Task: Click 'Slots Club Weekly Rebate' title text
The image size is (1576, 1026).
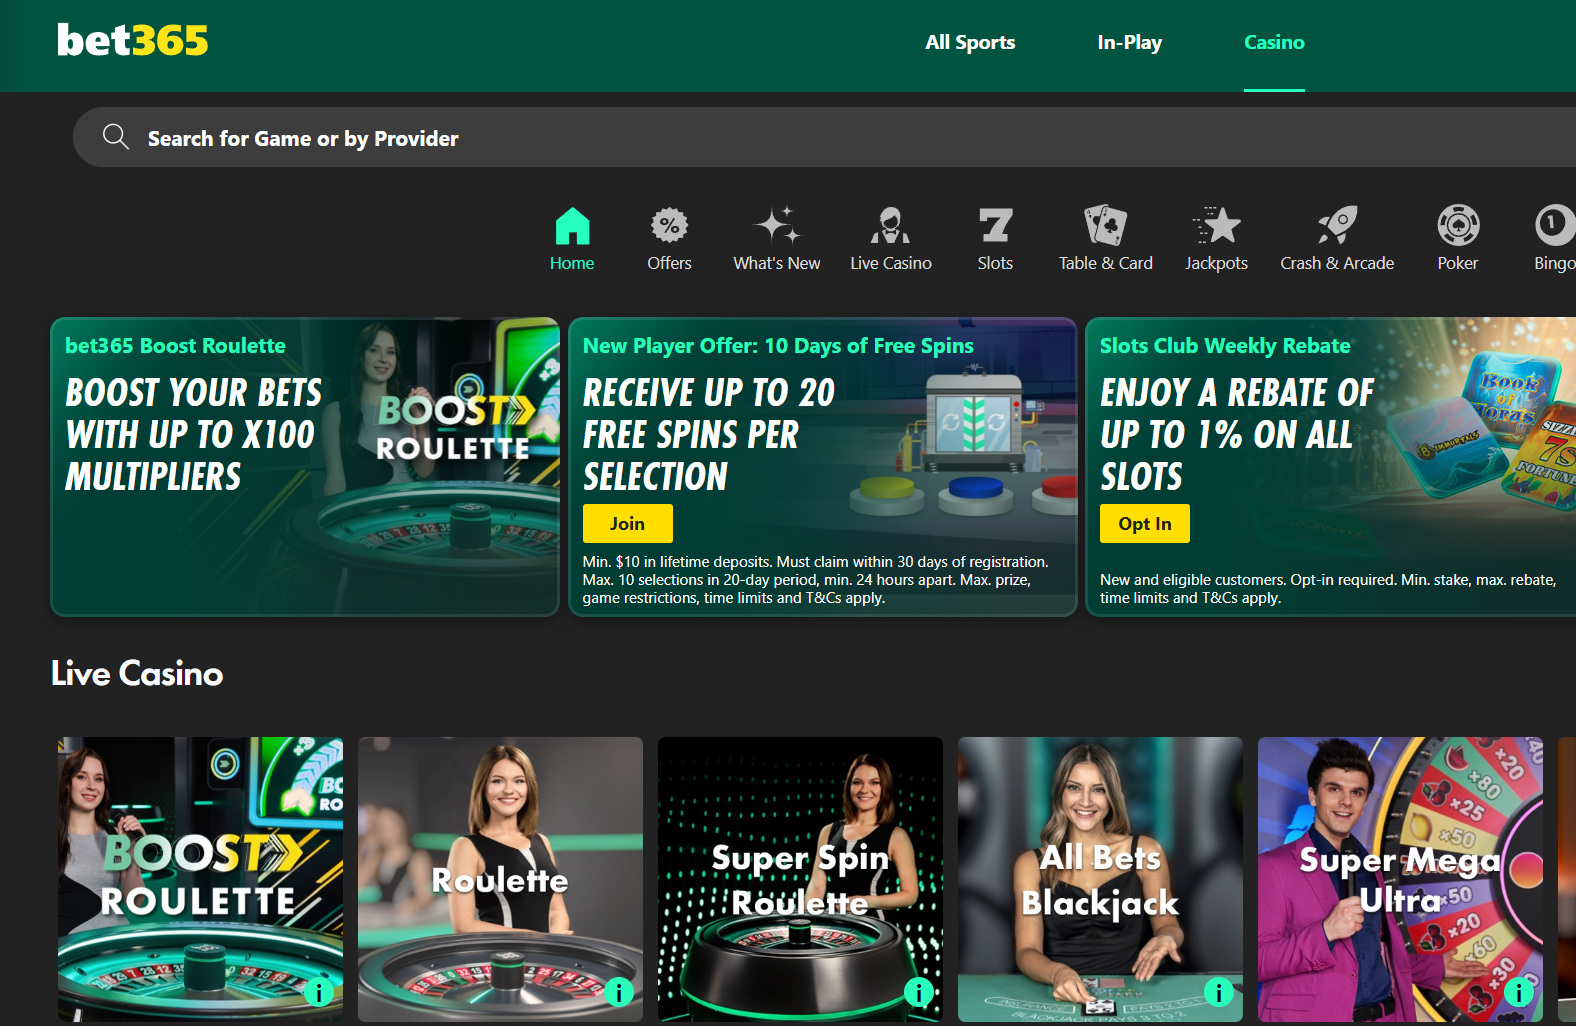Action: pos(1225,346)
